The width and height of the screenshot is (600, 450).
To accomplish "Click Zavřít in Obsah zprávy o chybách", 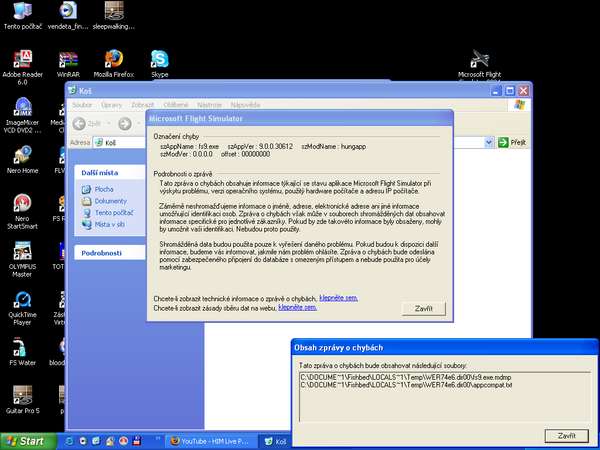I will click(566, 435).
